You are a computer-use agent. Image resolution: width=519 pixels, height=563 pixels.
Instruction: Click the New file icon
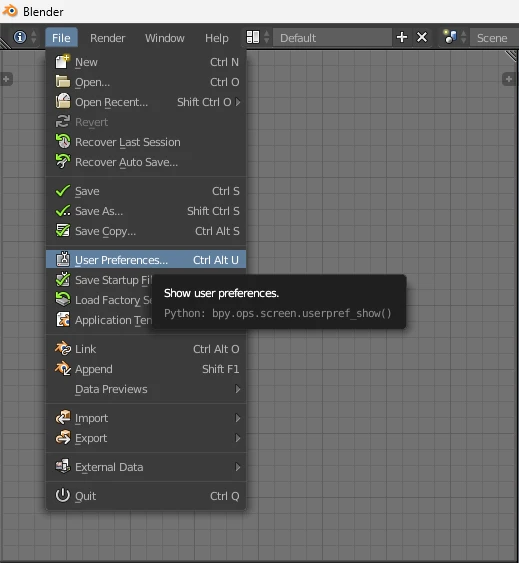[63, 62]
